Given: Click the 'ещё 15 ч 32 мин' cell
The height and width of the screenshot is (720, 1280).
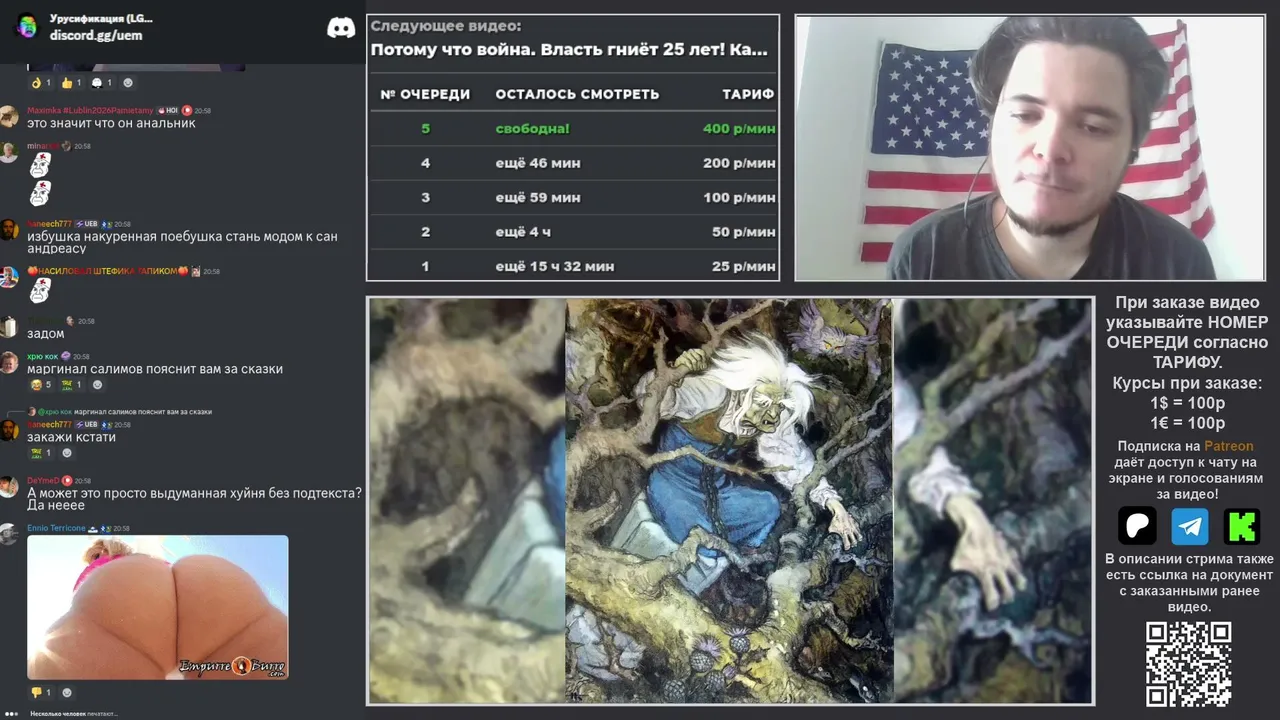Looking at the screenshot, I should coord(555,266).
